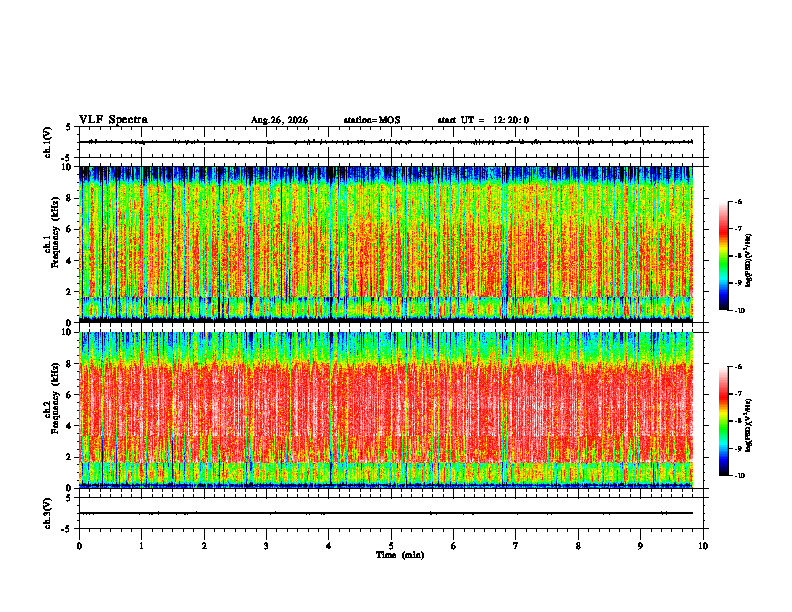
Task: Click the Time (min) axis label
Action: point(400,555)
